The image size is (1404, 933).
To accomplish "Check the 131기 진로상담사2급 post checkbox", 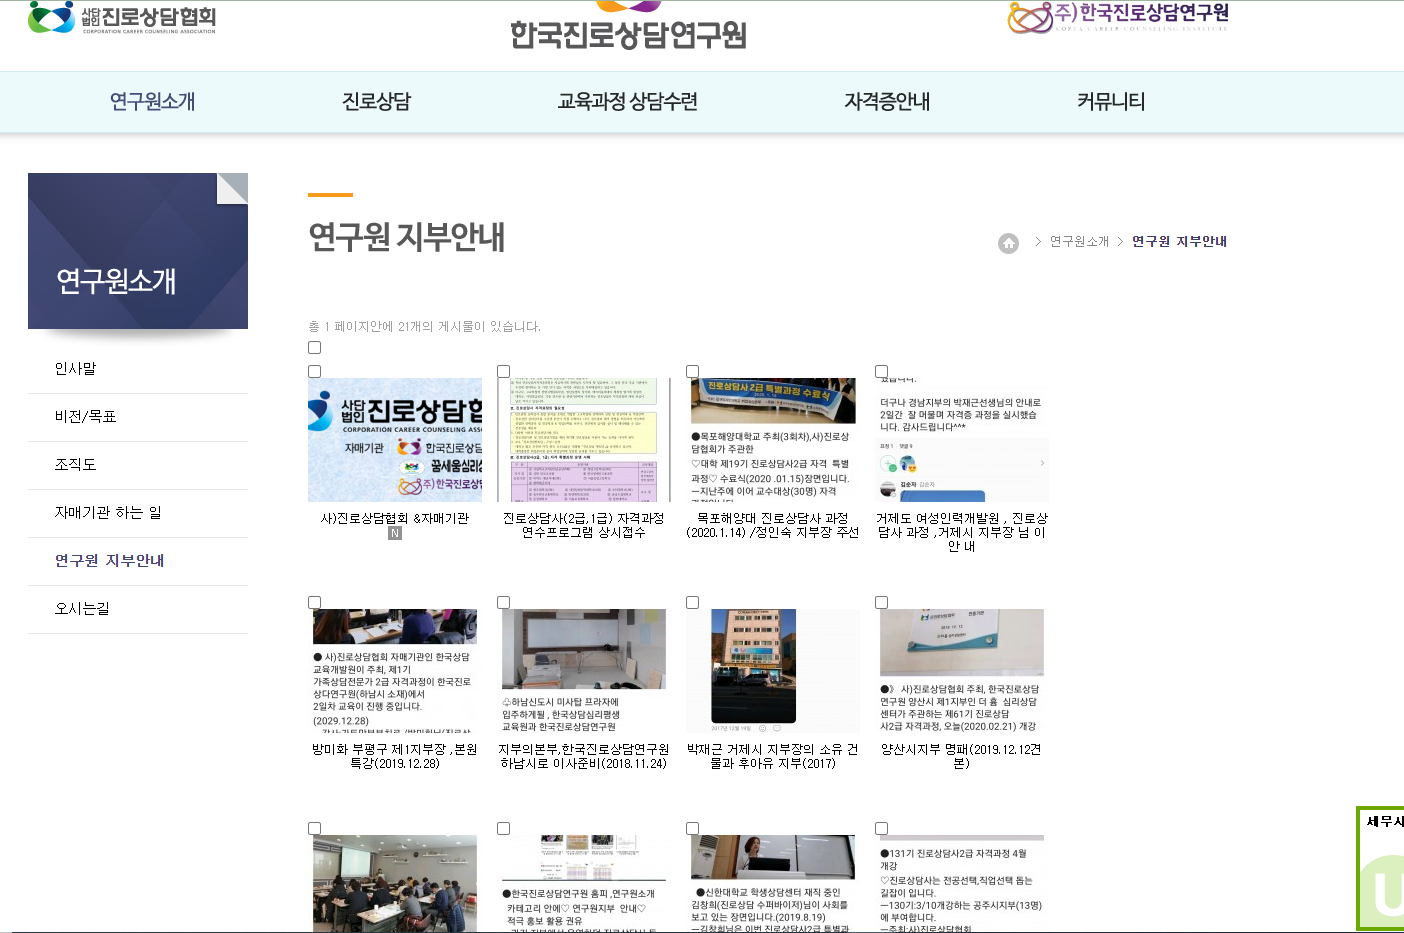I will (881, 829).
